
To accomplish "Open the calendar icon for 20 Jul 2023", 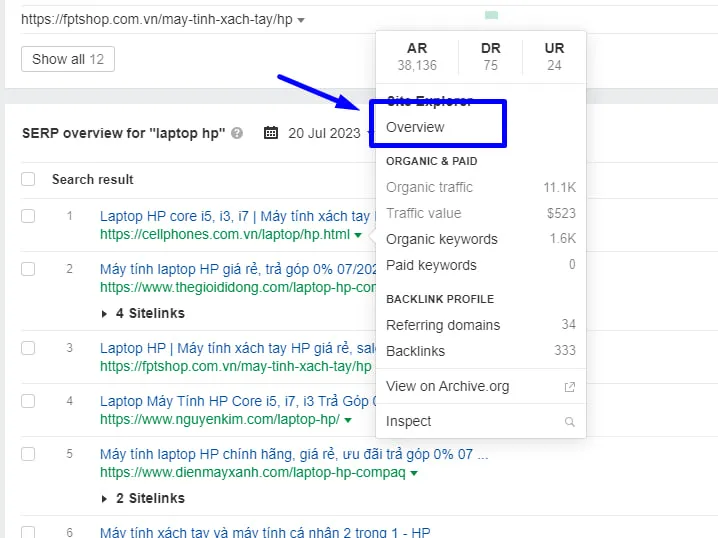I will (x=271, y=133).
